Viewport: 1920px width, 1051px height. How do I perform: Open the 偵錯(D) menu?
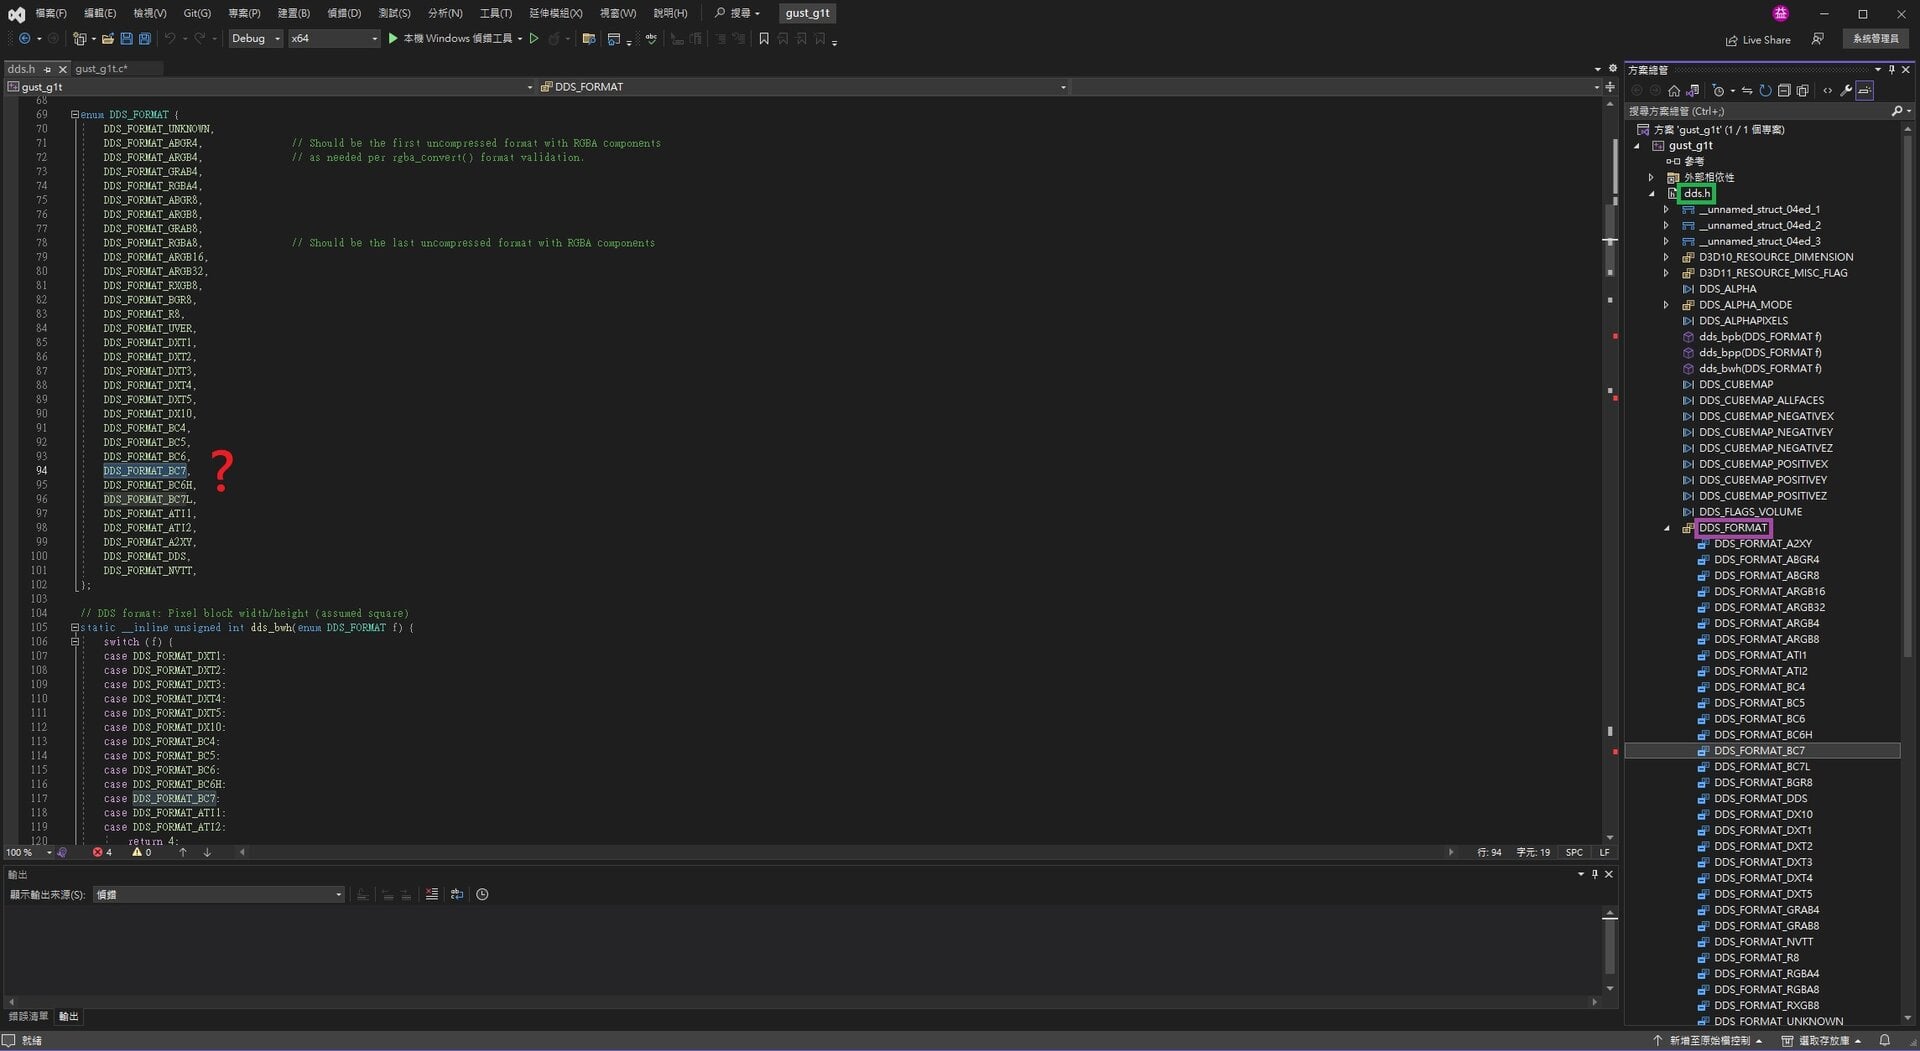(x=344, y=13)
